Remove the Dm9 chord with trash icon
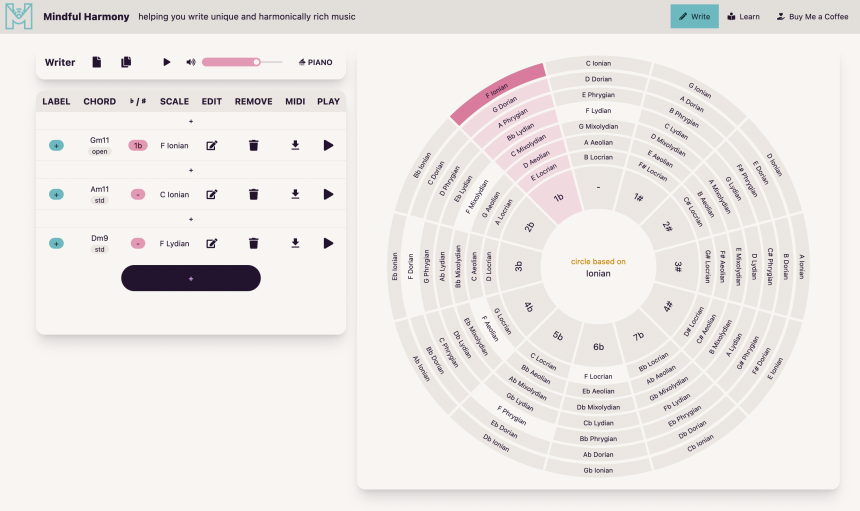 (x=254, y=243)
